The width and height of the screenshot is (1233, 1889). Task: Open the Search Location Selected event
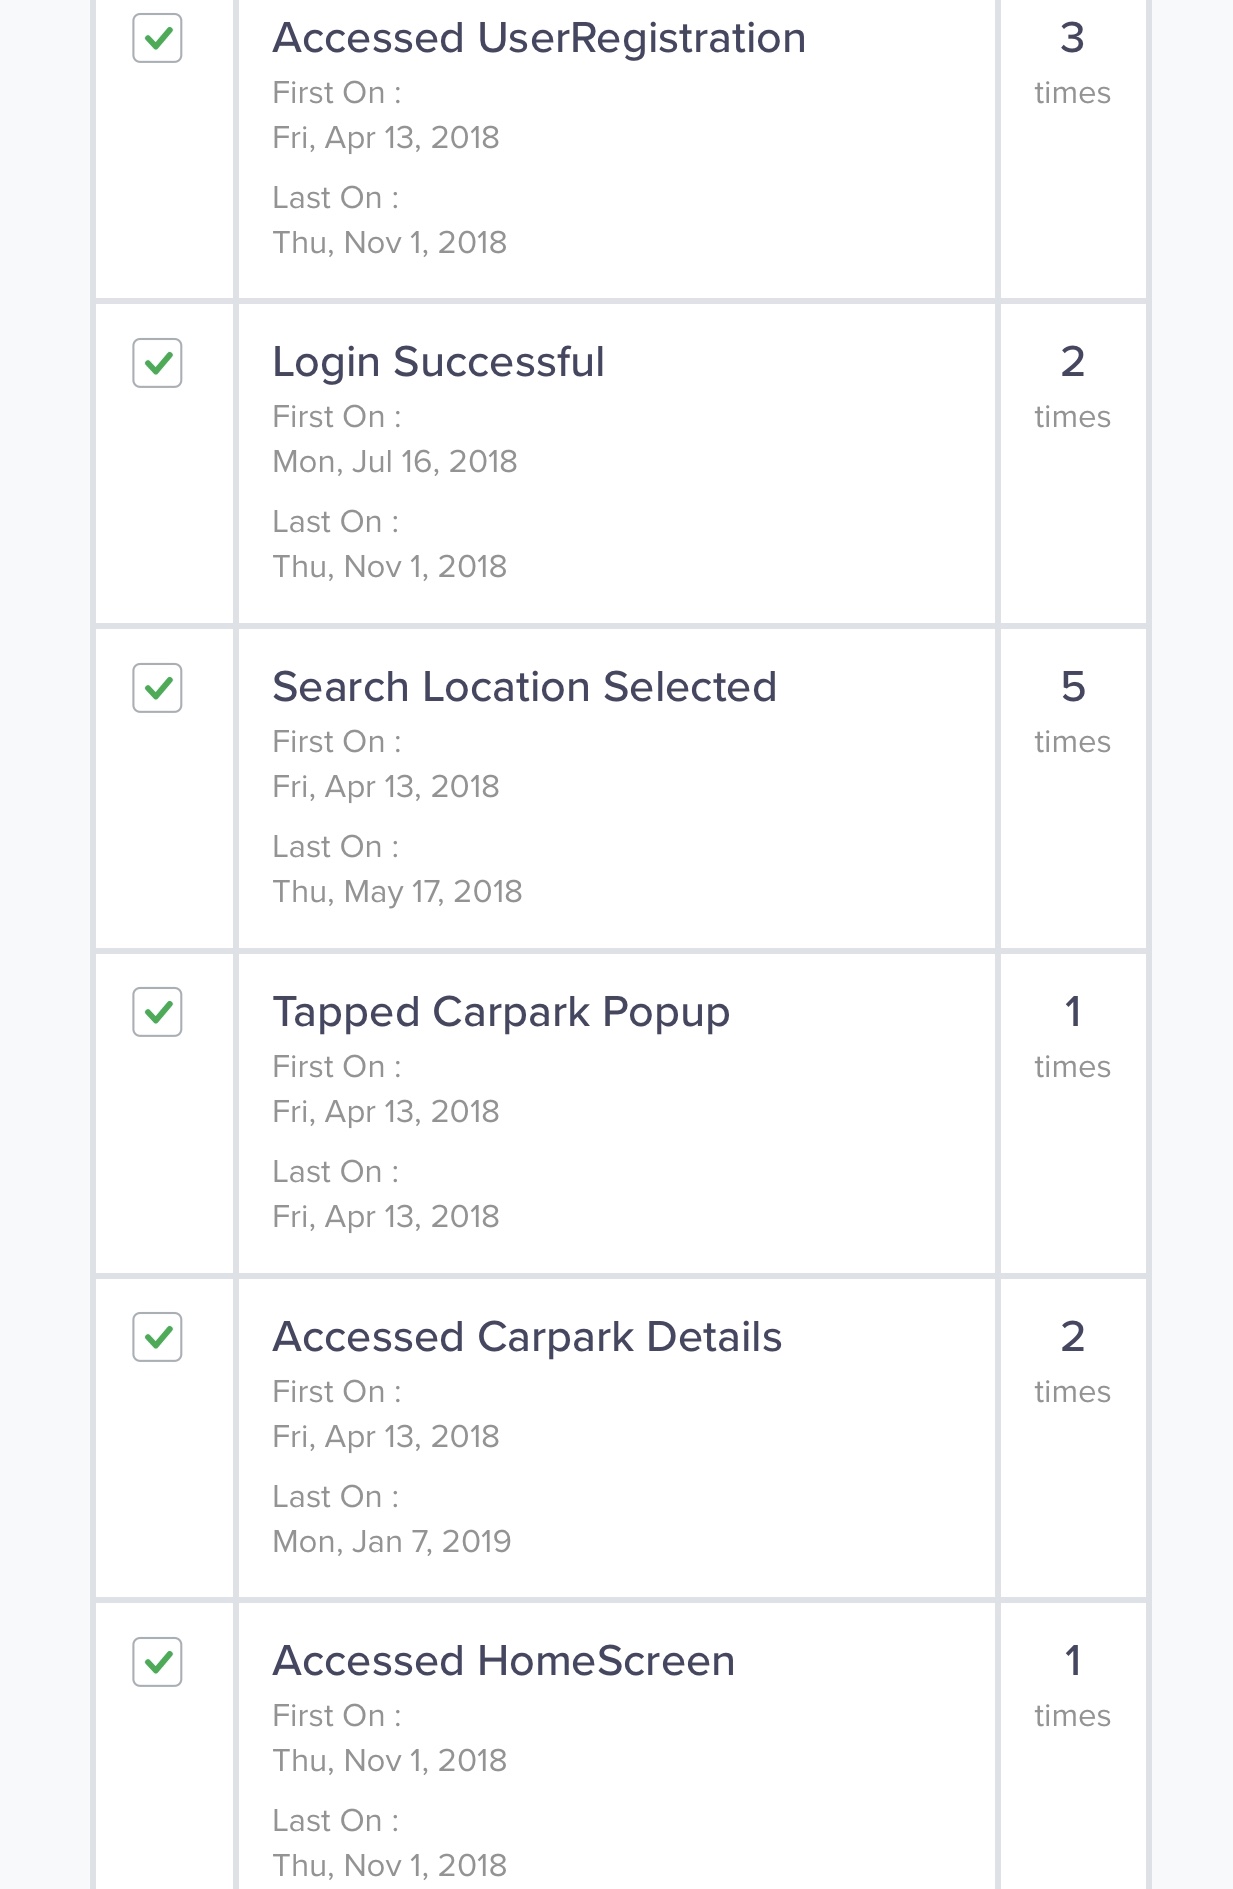[524, 687]
